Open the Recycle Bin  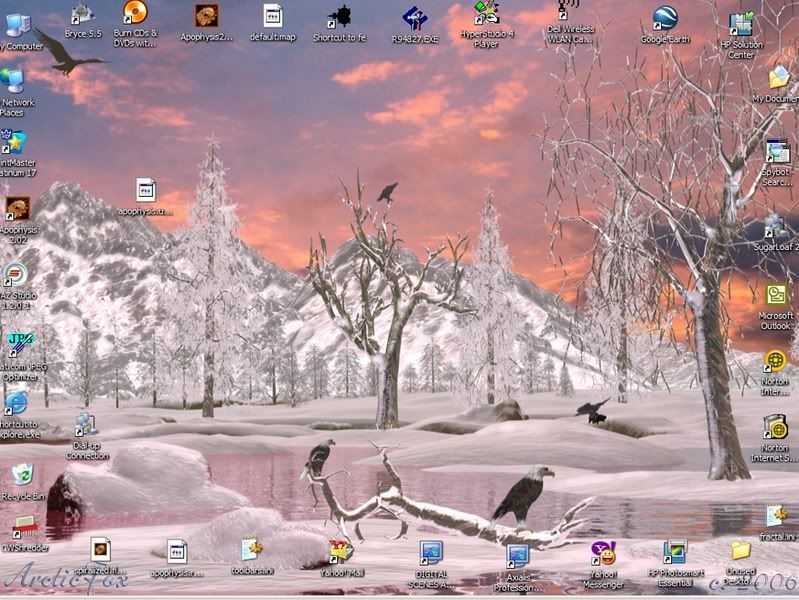tap(23, 475)
